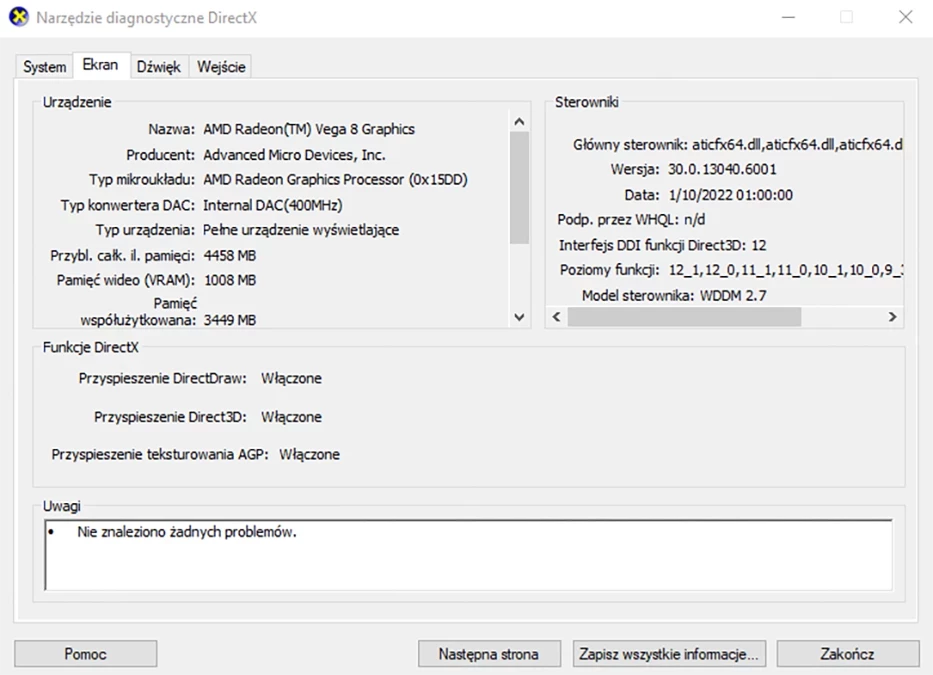
Task: Click the Urządzenie scroll up arrow
Action: (x=519, y=121)
